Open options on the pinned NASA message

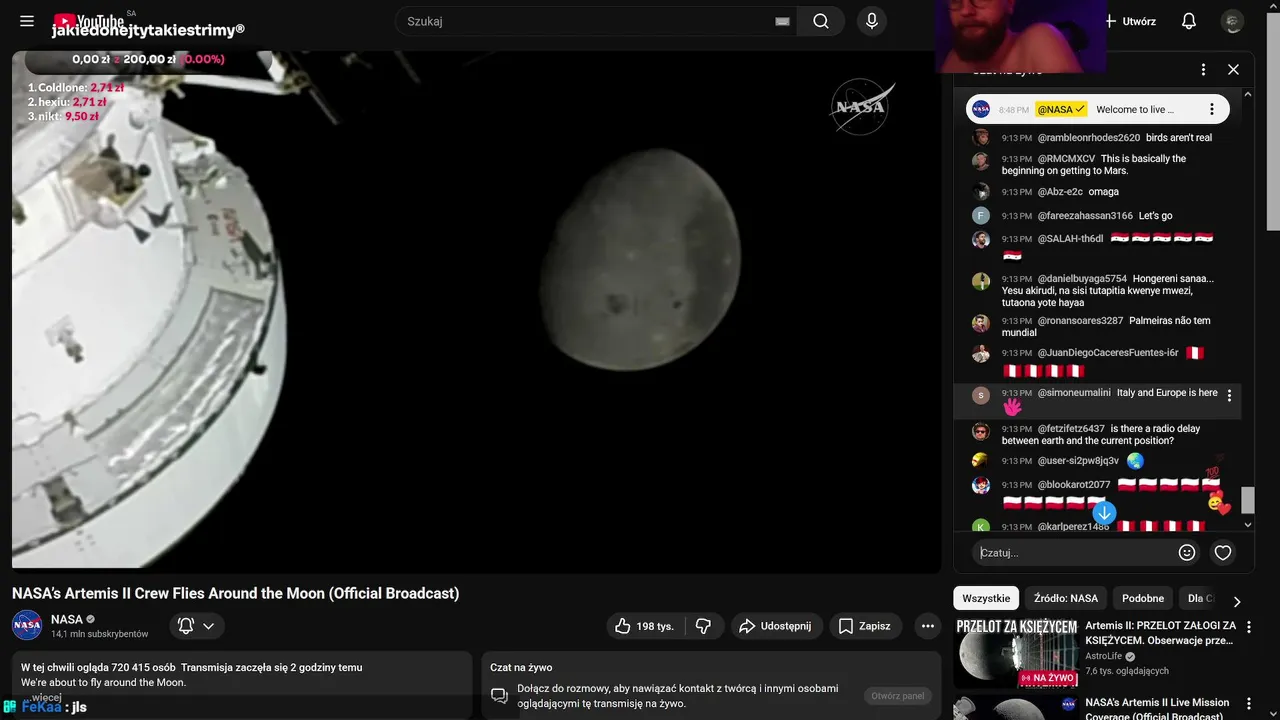pyautogui.click(x=1212, y=110)
